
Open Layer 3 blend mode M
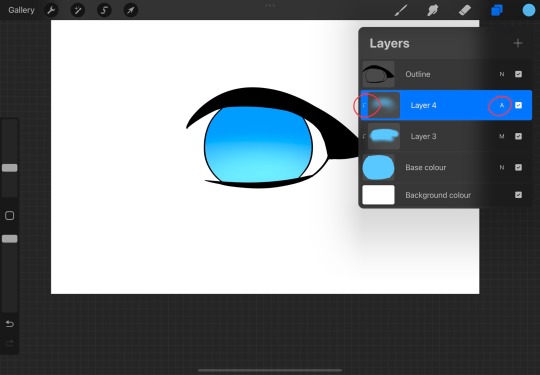click(502, 136)
